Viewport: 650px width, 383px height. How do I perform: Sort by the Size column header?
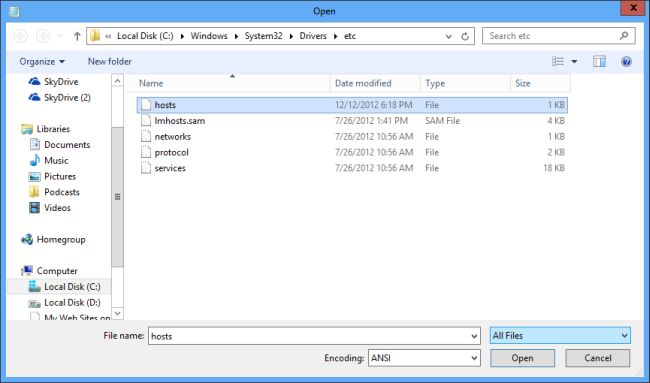[x=541, y=83]
